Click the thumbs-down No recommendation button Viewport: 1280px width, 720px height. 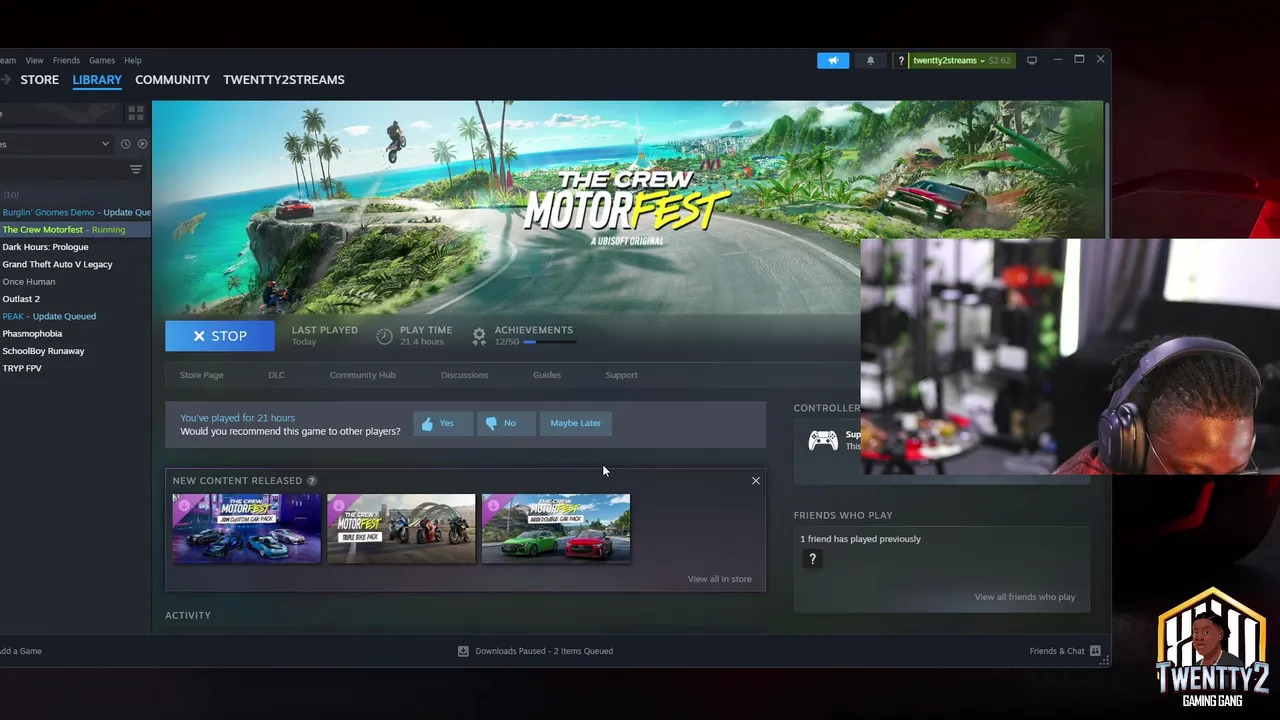pyautogui.click(x=506, y=423)
